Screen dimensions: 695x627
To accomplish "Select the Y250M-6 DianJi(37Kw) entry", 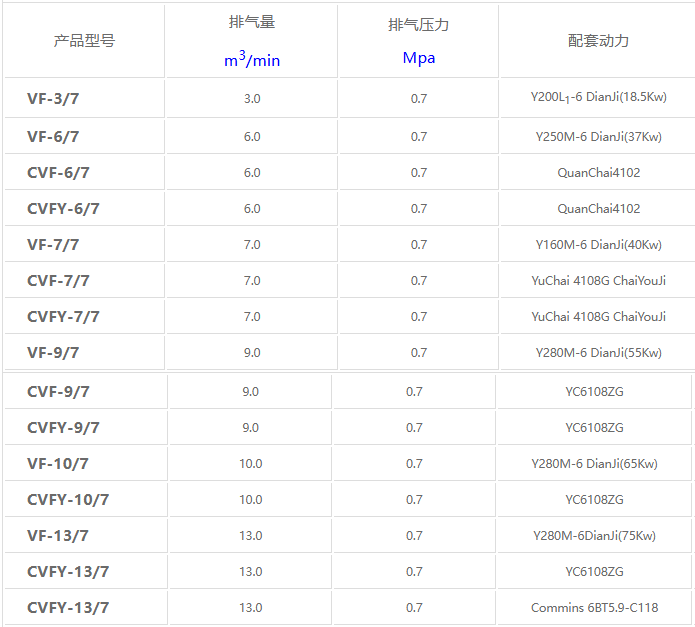I will coord(598,136).
